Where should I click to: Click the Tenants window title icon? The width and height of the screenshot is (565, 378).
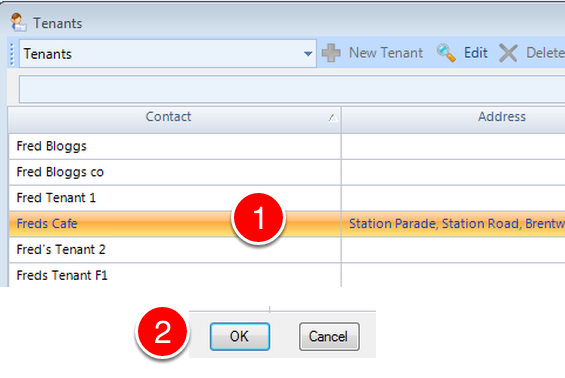click(x=18, y=22)
